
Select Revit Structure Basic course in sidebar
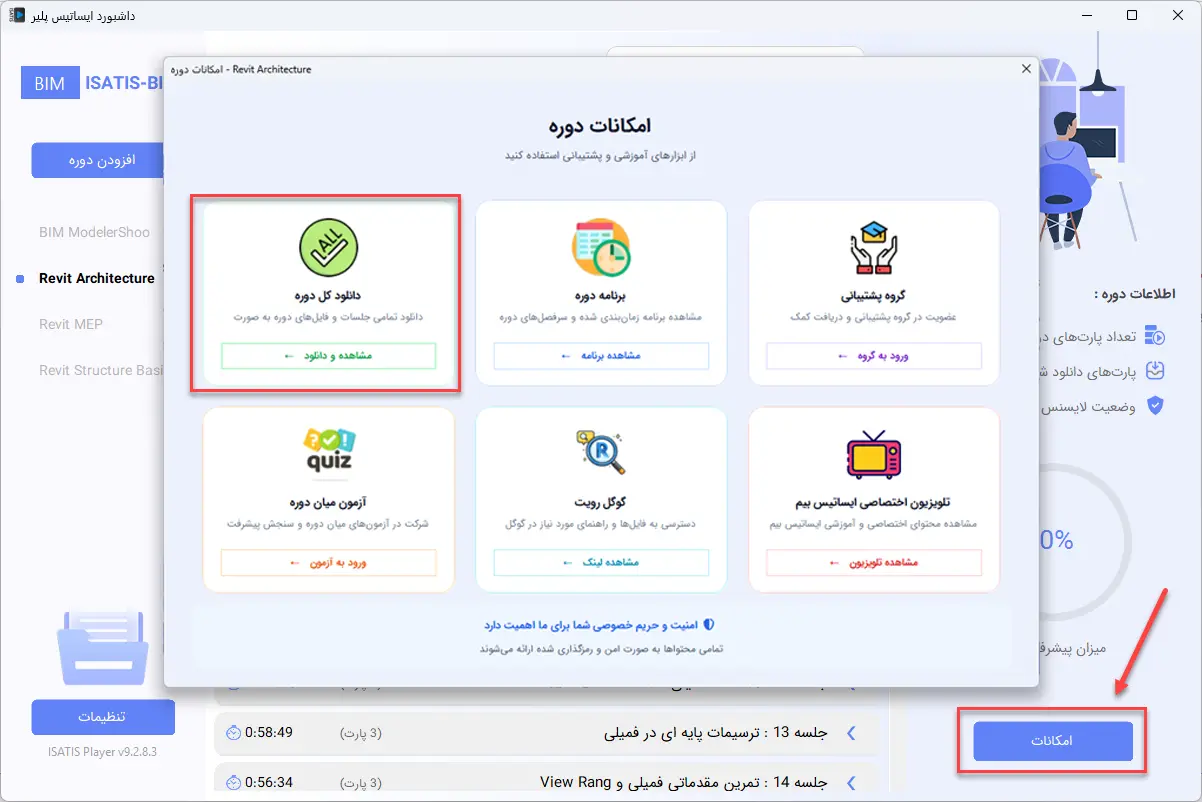tap(100, 370)
